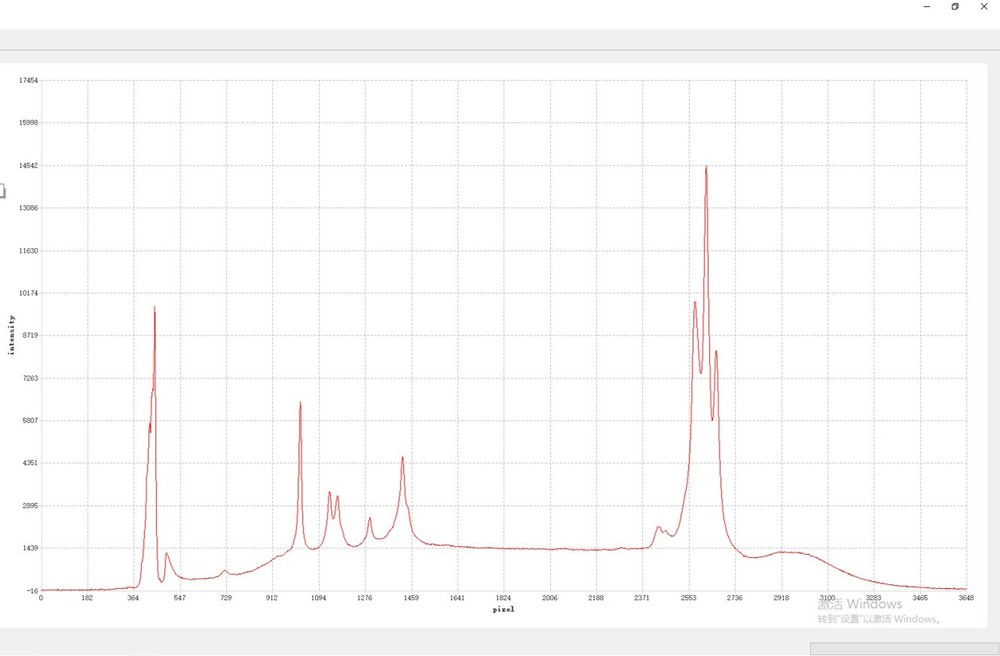Click the tallest peak tip near 14542 intensity
Viewport: 1000px width, 656px height.
706,168
